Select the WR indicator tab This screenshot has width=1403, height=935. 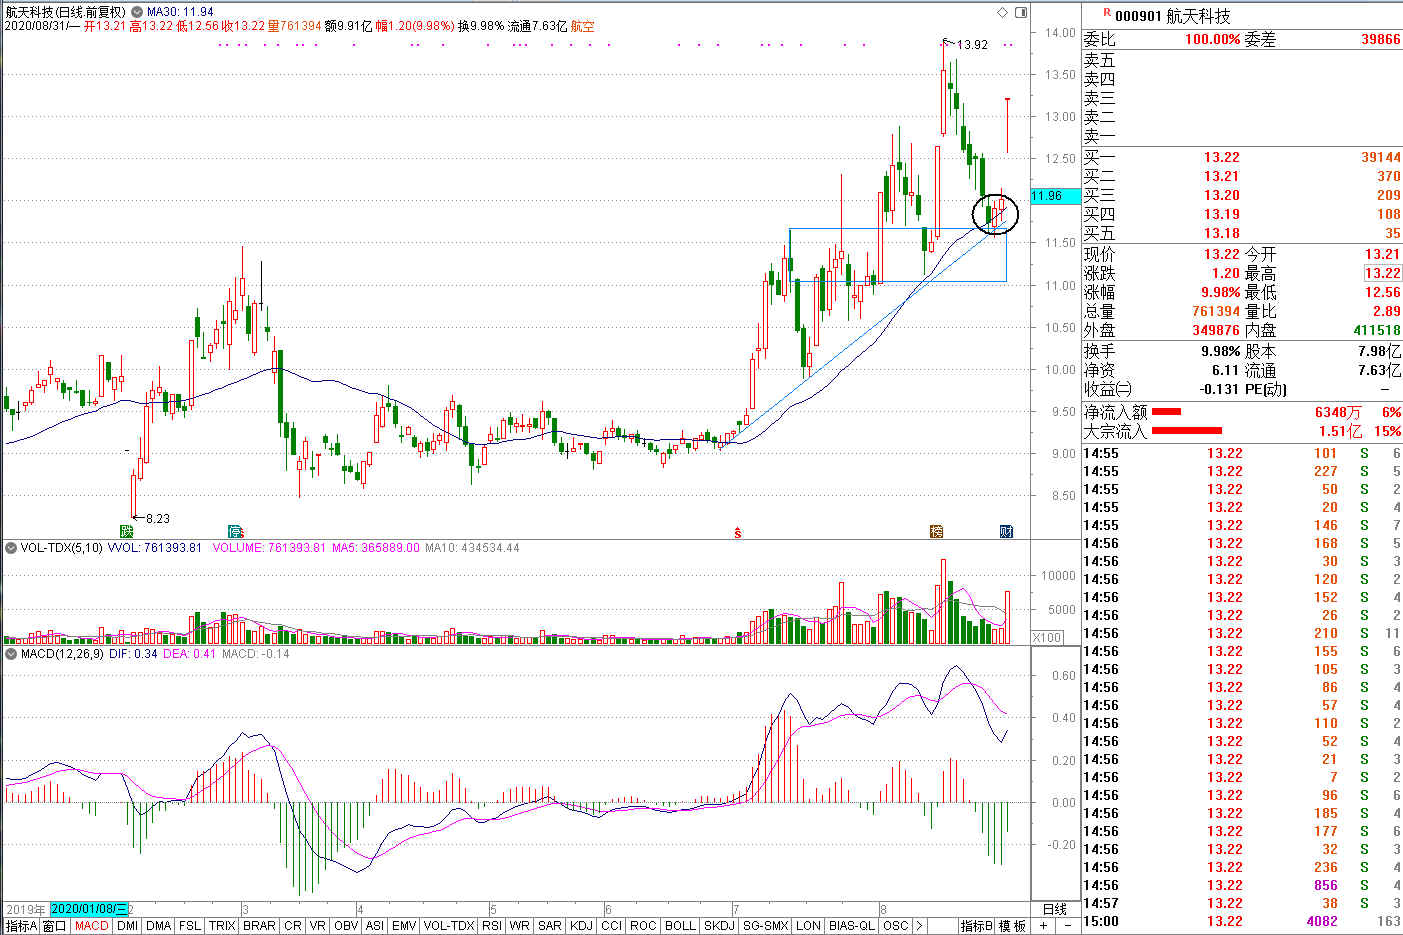(519, 926)
